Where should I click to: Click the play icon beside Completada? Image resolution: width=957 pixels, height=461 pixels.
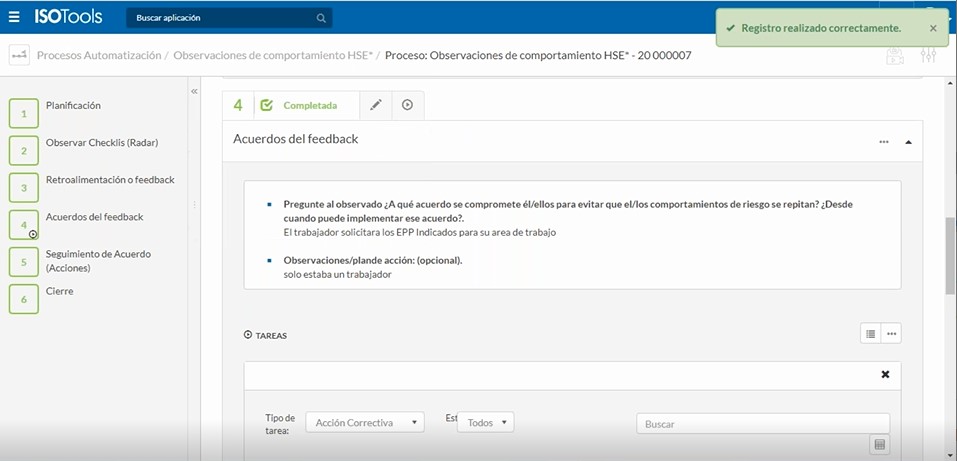pyautogui.click(x=408, y=105)
